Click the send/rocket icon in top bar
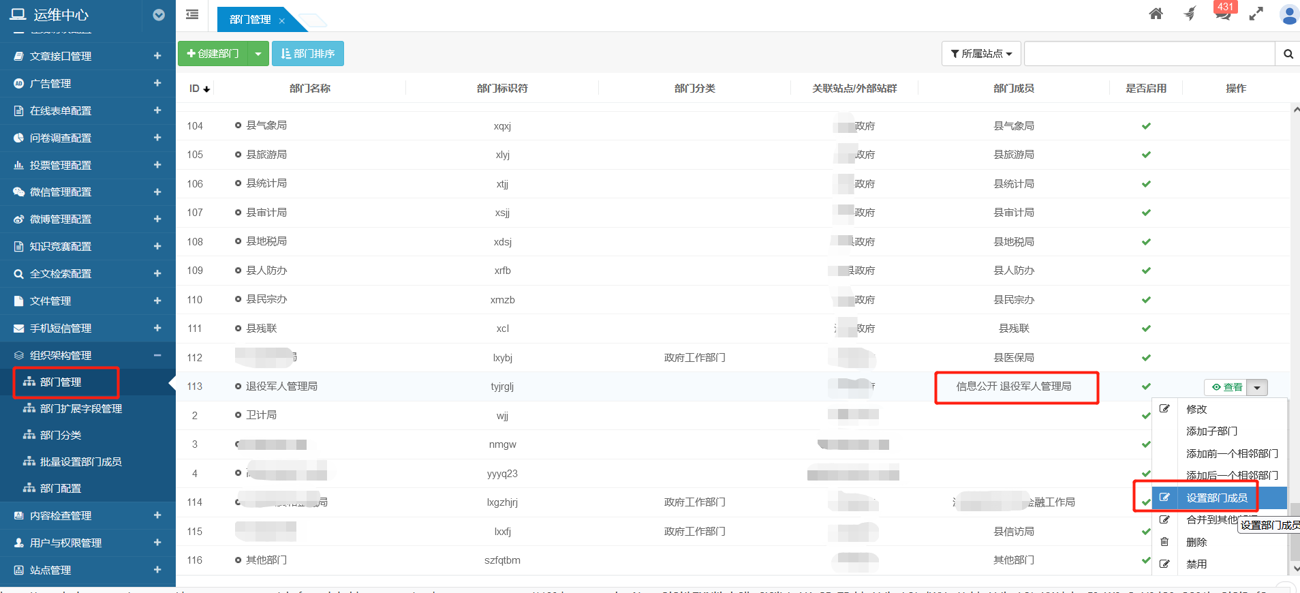This screenshot has width=1300, height=593. [1189, 14]
